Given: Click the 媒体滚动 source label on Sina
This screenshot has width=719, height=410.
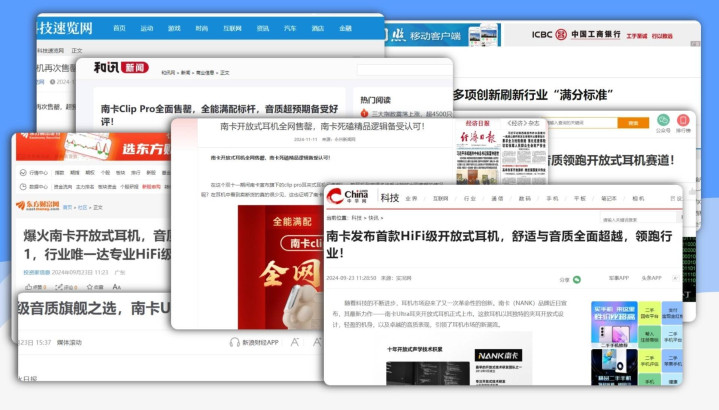Looking at the screenshot, I should tap(69, 342).
